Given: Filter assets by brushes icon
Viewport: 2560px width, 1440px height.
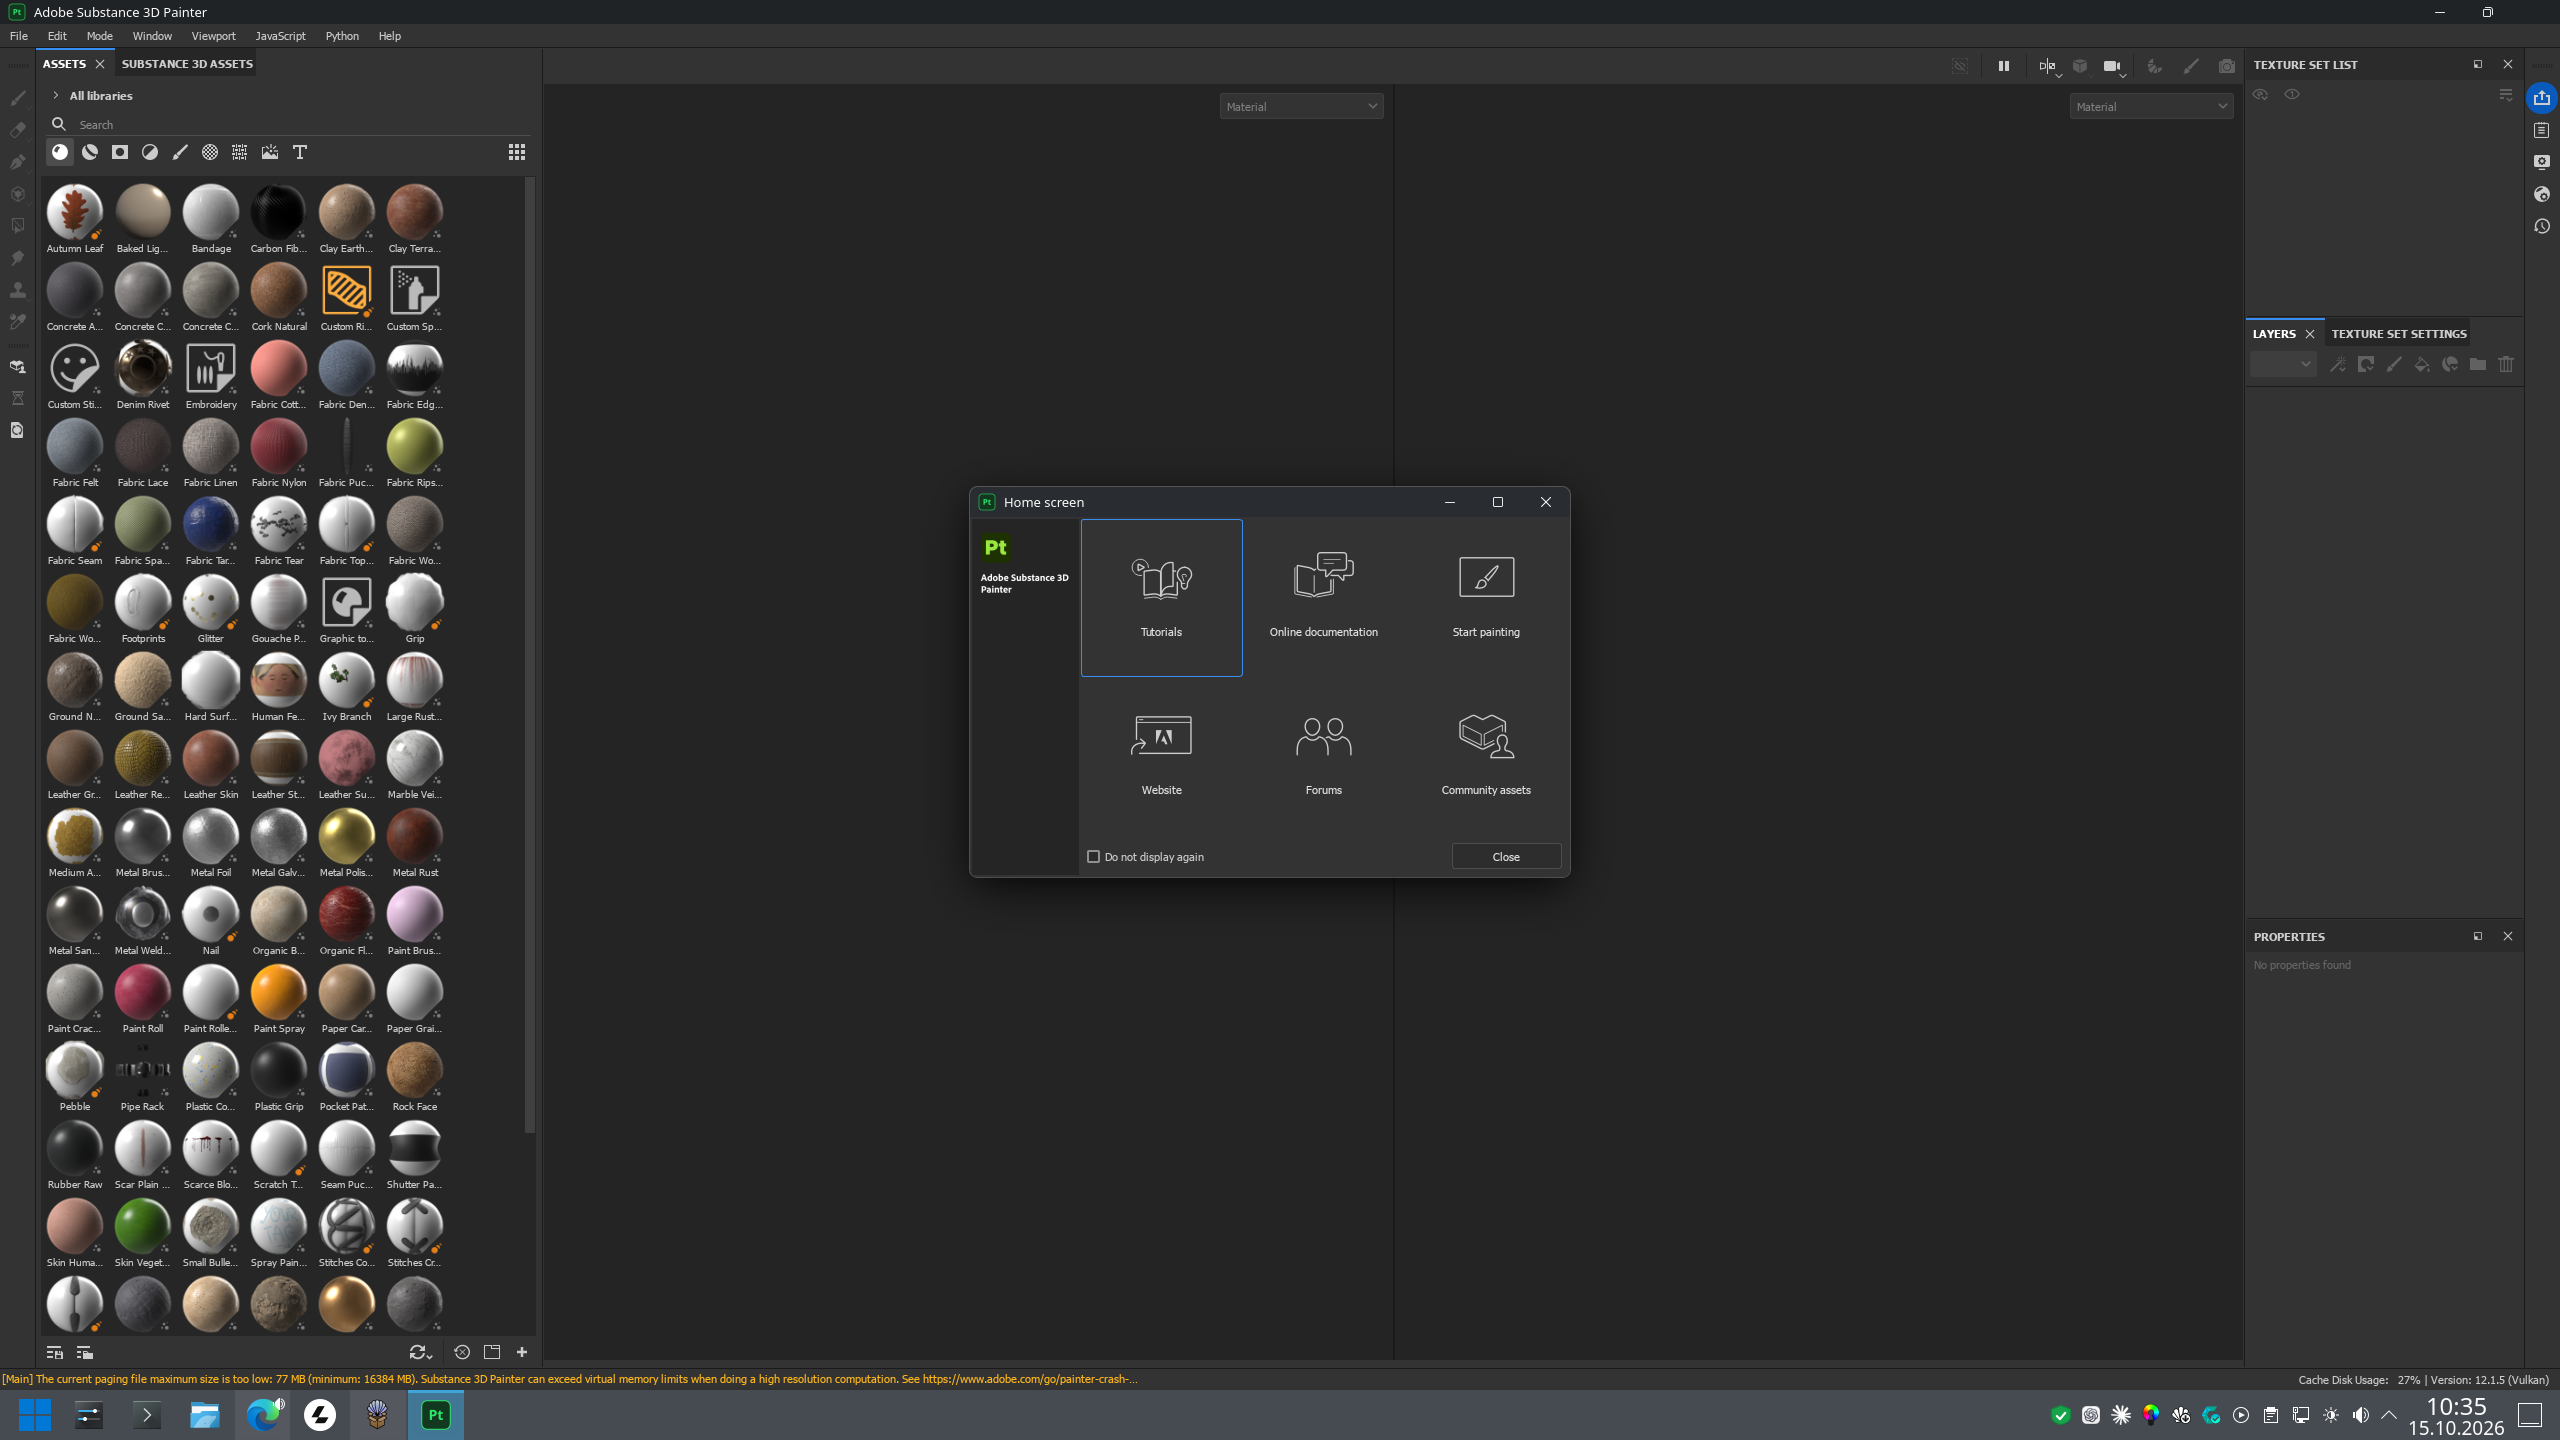Looking at the screenshot, I should click(x=180, y=152).
